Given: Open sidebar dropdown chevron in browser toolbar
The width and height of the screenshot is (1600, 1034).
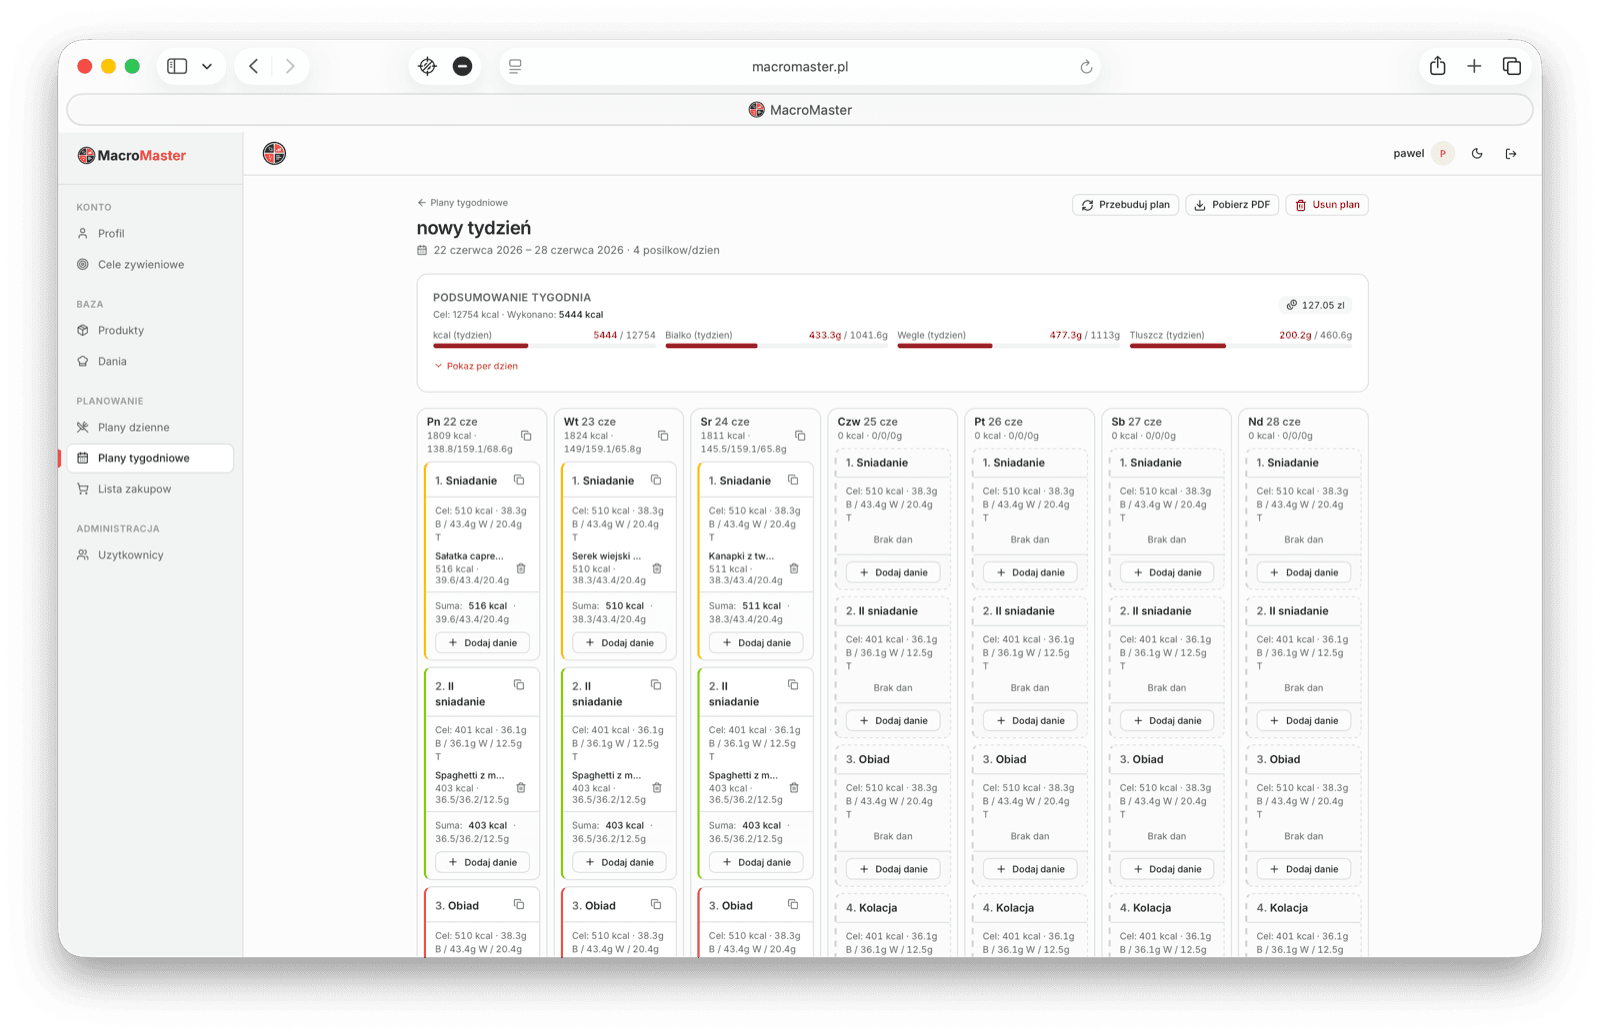Looking at the screenshot, I should click(207, 66).
